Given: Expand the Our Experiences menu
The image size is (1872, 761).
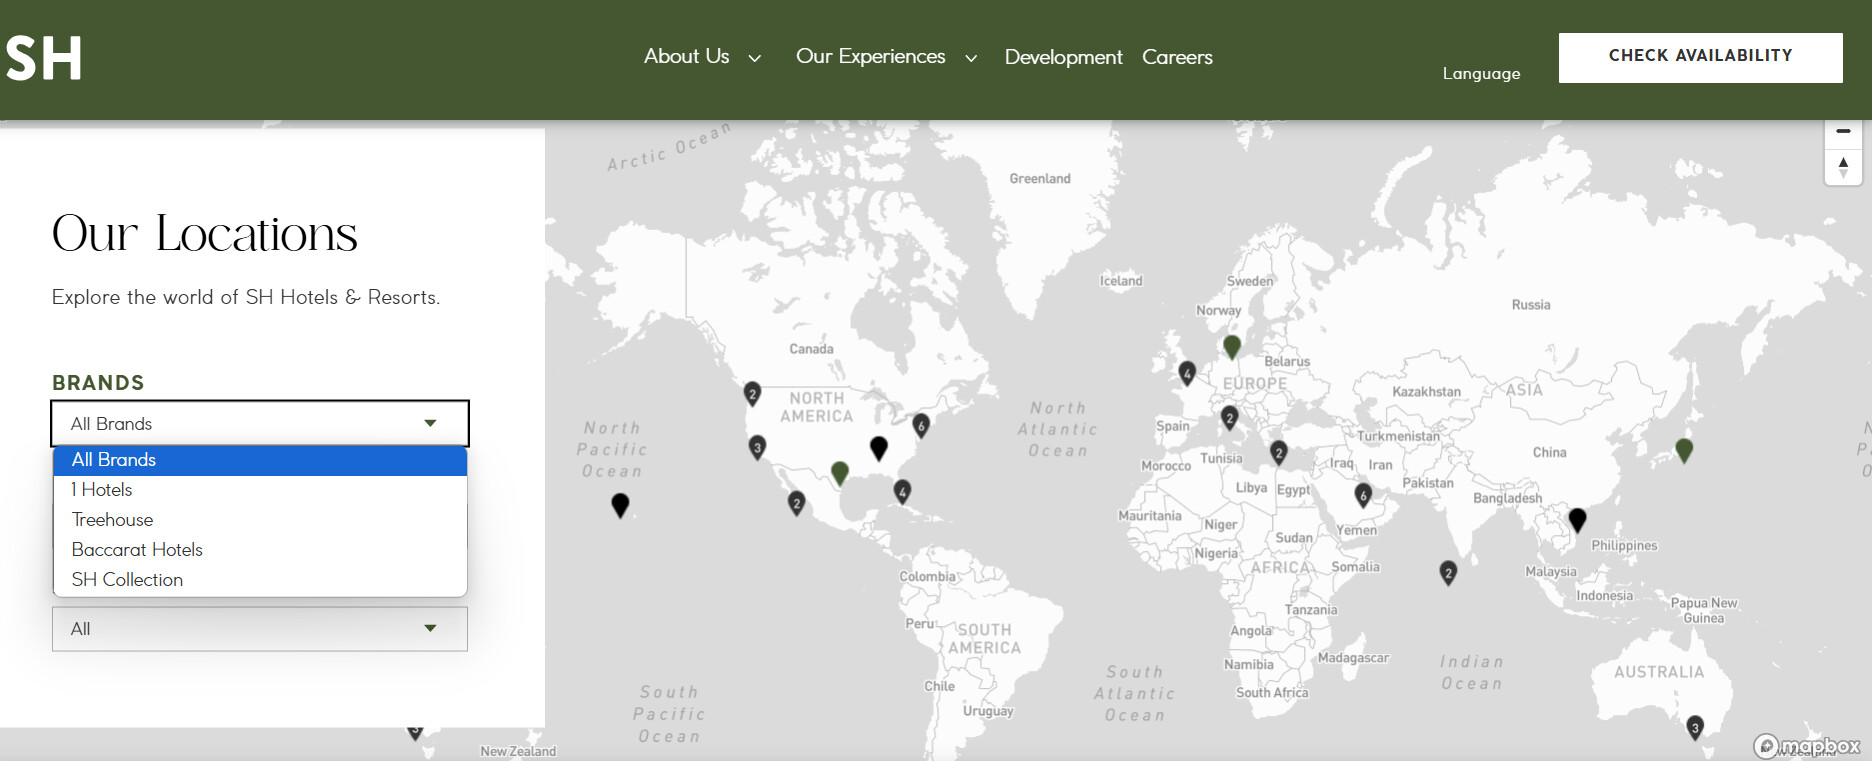Looking at the screenshot, I should pyautogui.click(x=886, y=57).
